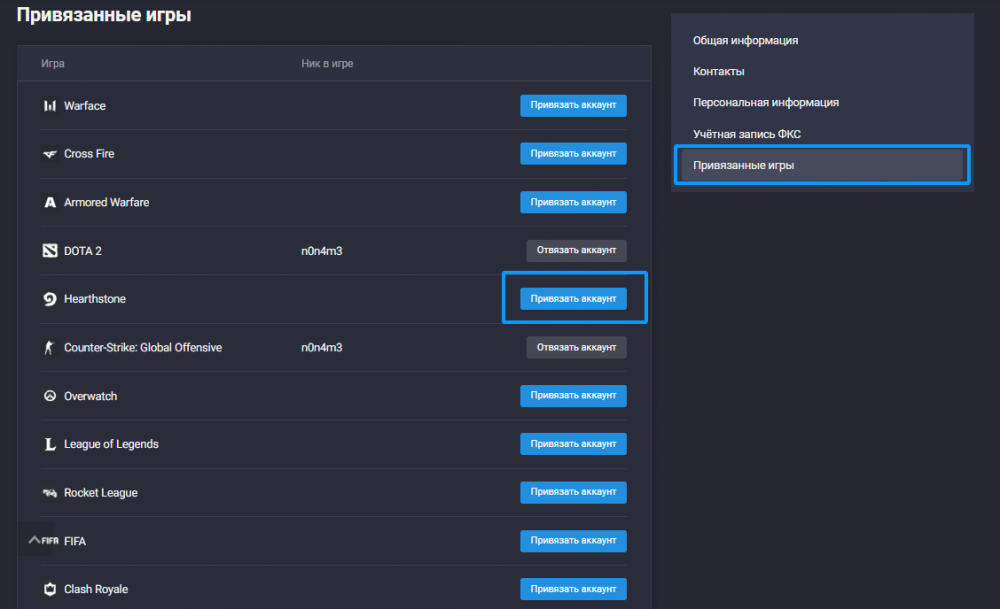
Task: Link an account for Cross Fire
Action: (573, 154)
